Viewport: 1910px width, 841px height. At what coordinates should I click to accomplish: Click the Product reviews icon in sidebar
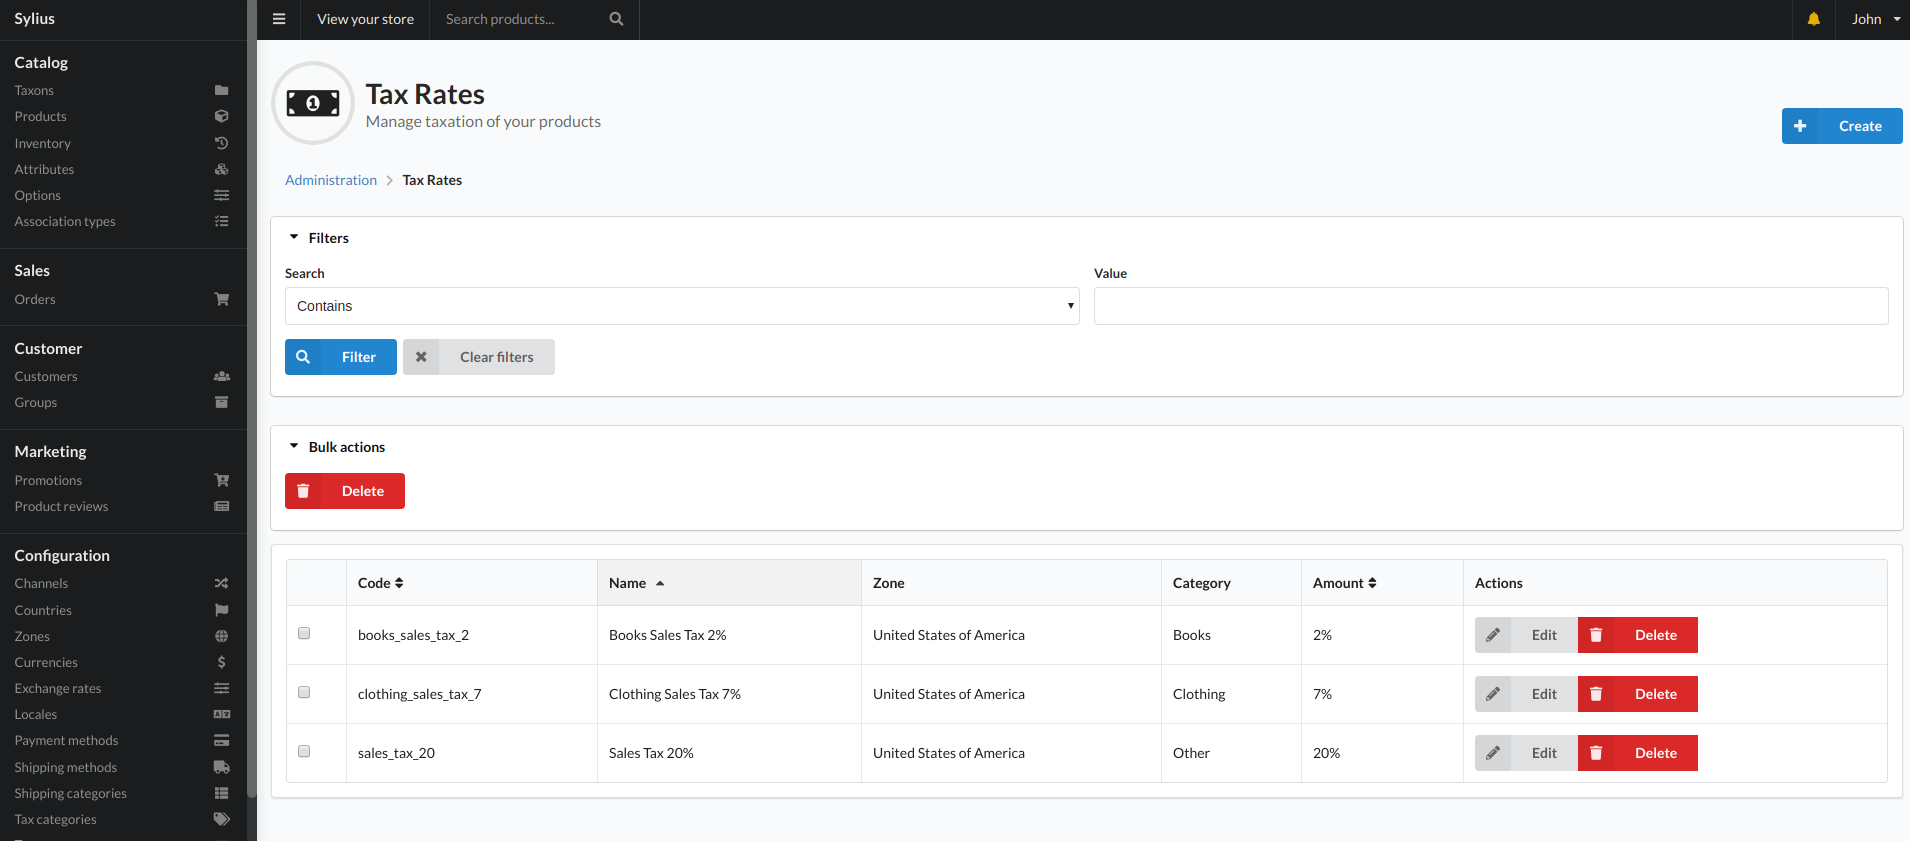221,506
